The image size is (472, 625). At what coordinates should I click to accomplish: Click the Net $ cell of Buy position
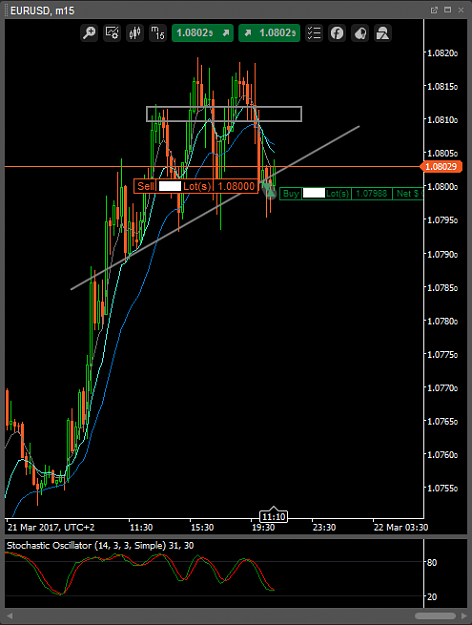[x=407, y=194]
